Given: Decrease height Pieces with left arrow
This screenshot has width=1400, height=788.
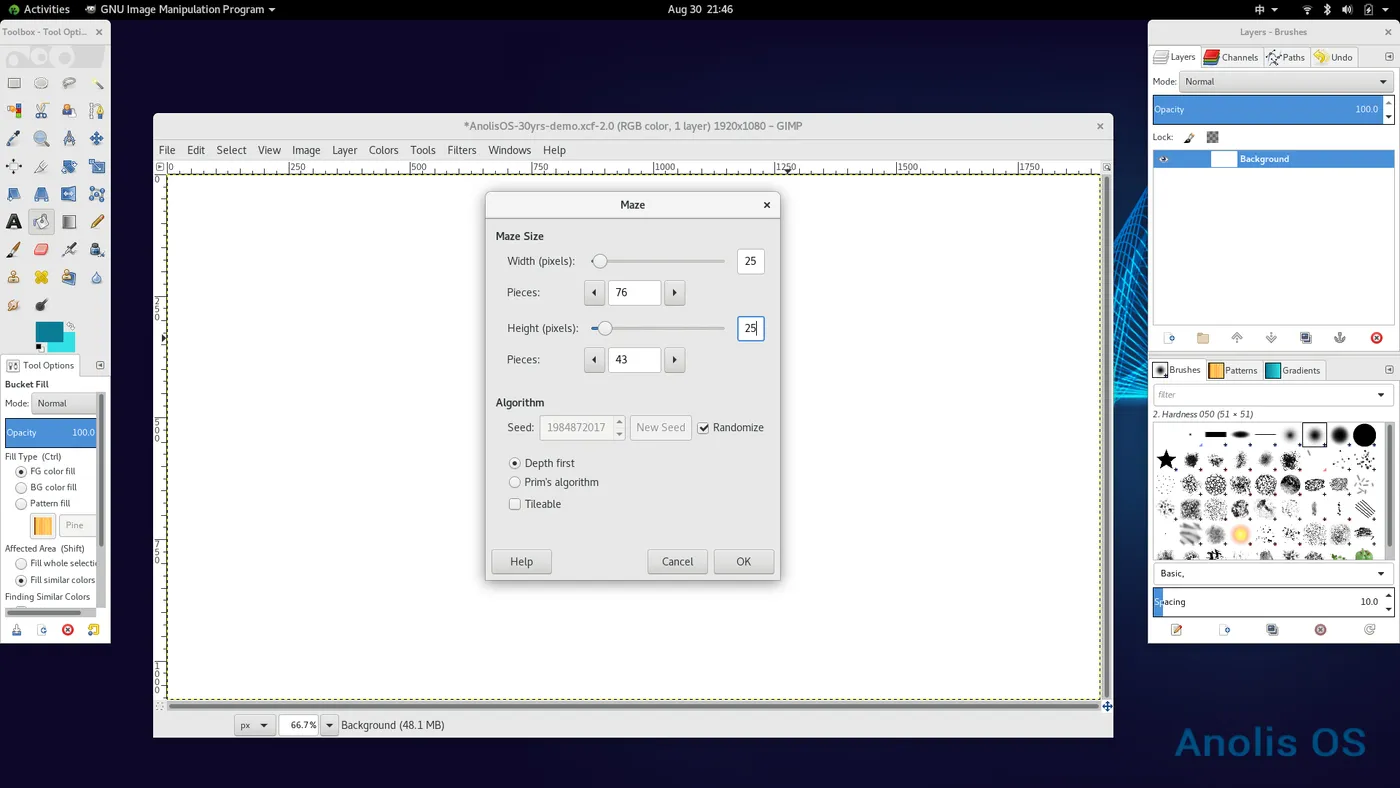Looking at the screenshot, I should coord(594,360).
